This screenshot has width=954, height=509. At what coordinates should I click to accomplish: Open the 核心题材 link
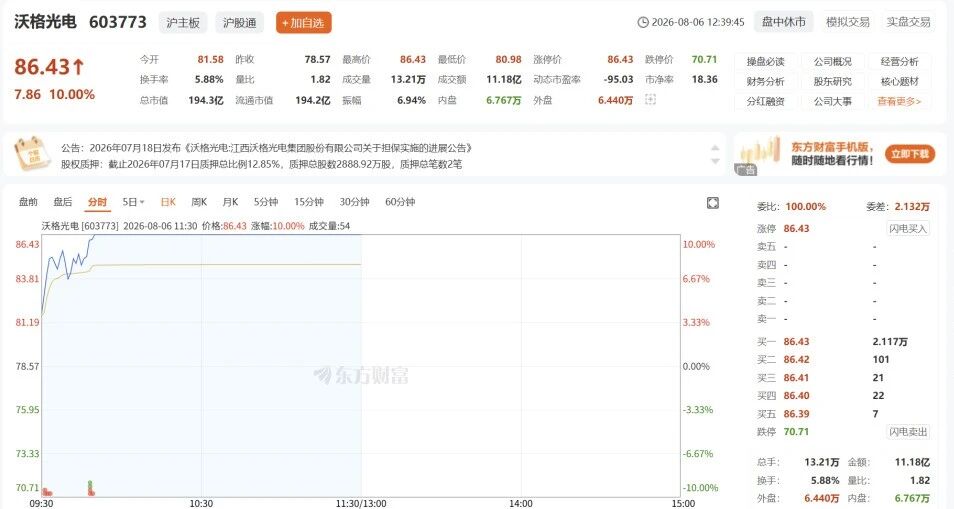[899, 81]
